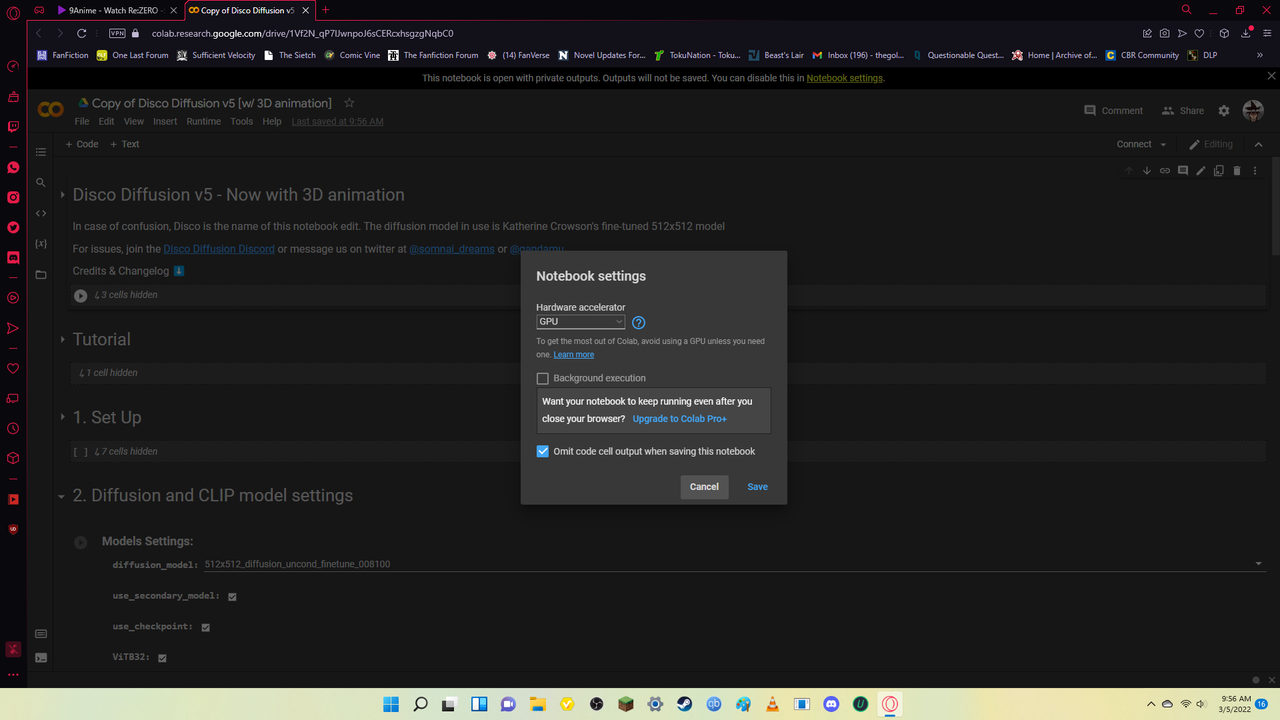Open the Twitch panel in Opera sidebar
Screen dimensions: 1280x720
click(x=13, y=127)
